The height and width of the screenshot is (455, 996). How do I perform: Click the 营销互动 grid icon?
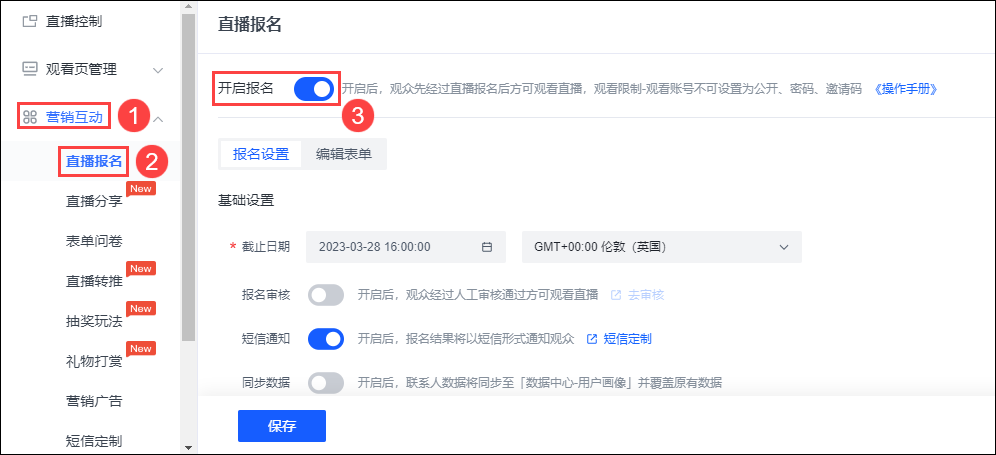click(x=30, y=117)
